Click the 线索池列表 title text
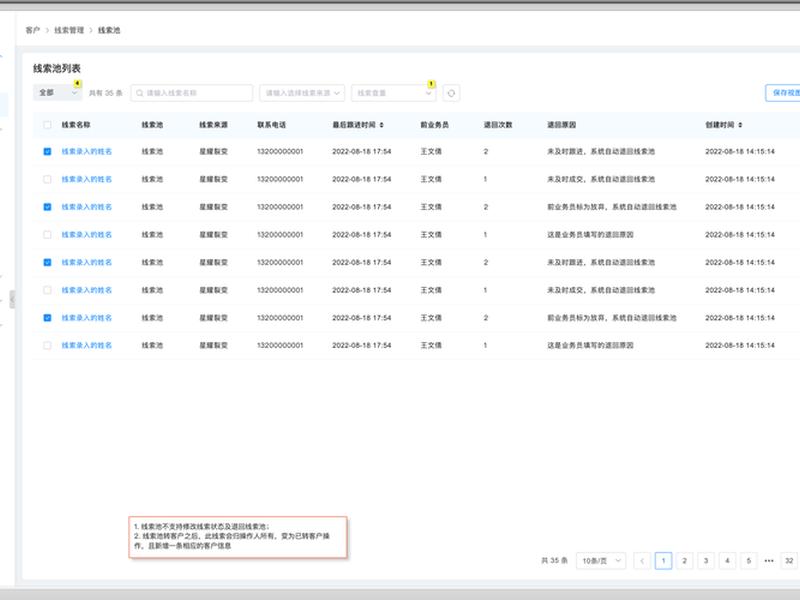 click(57, 68)
